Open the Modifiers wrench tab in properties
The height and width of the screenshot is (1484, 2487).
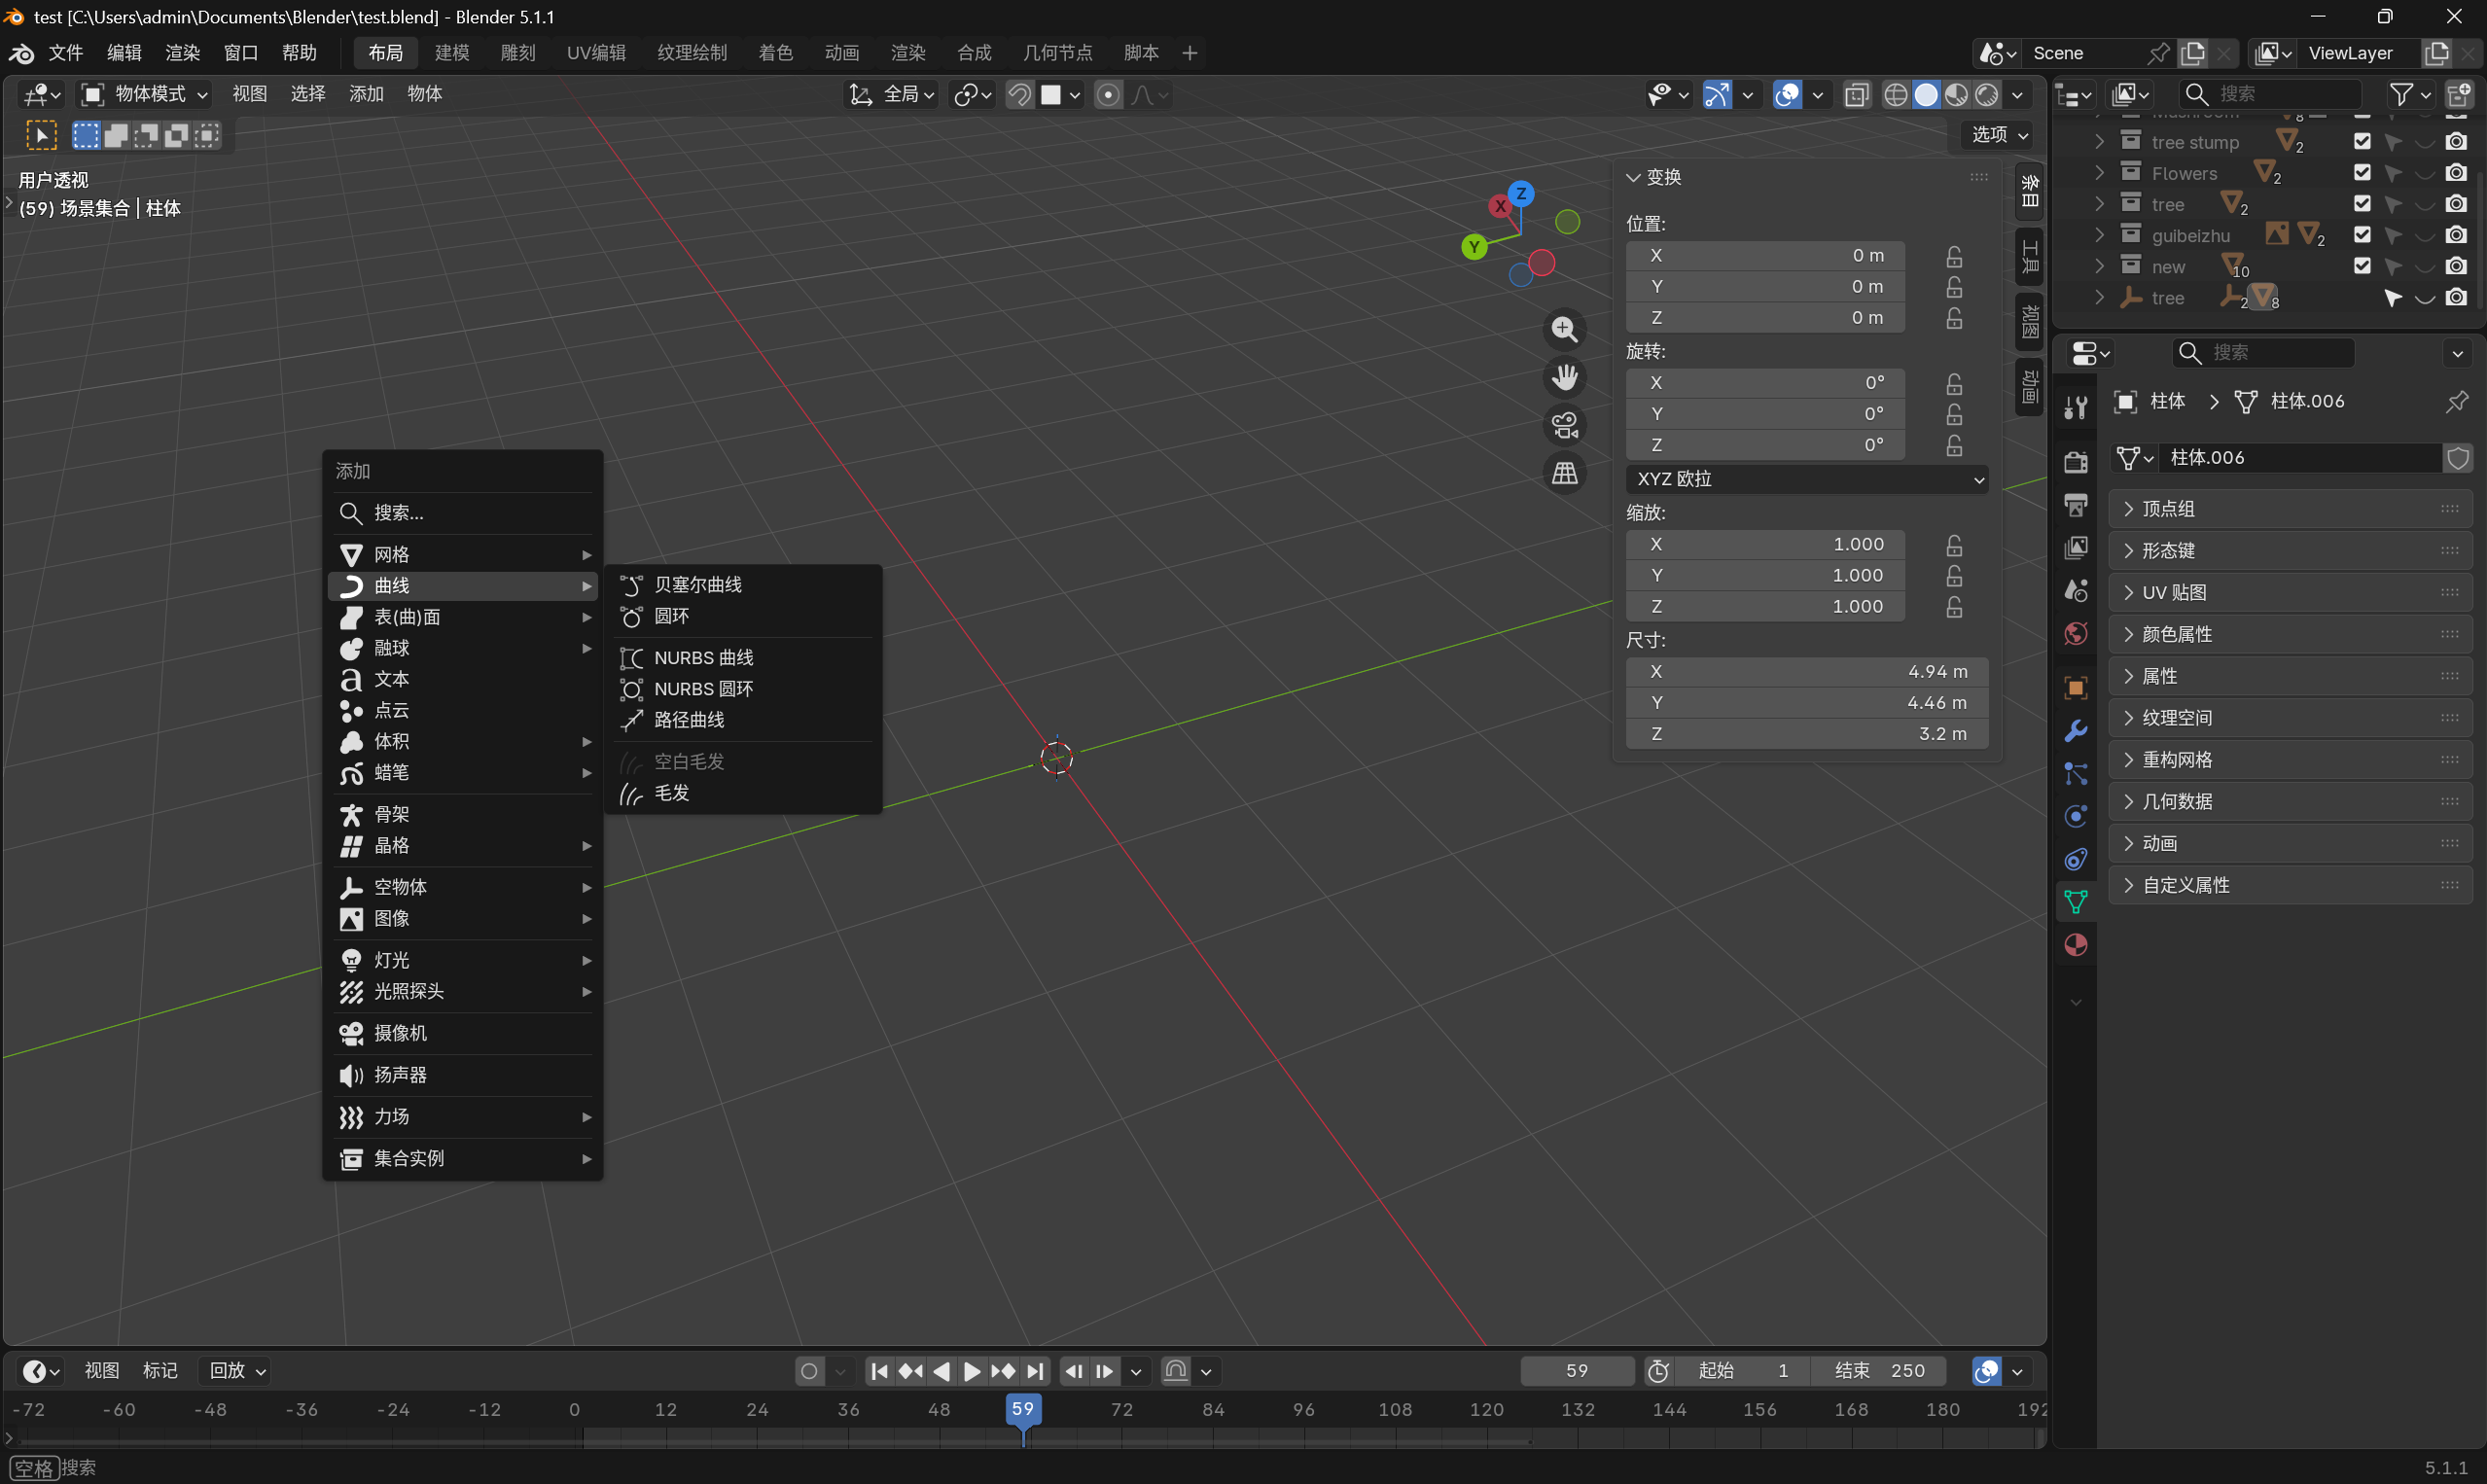[x=2075, y=731]
